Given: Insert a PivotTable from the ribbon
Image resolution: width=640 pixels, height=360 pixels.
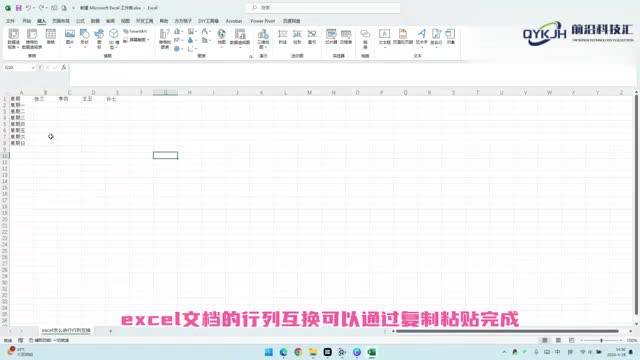Looking at the screenshot, I should tap(13, 39).
